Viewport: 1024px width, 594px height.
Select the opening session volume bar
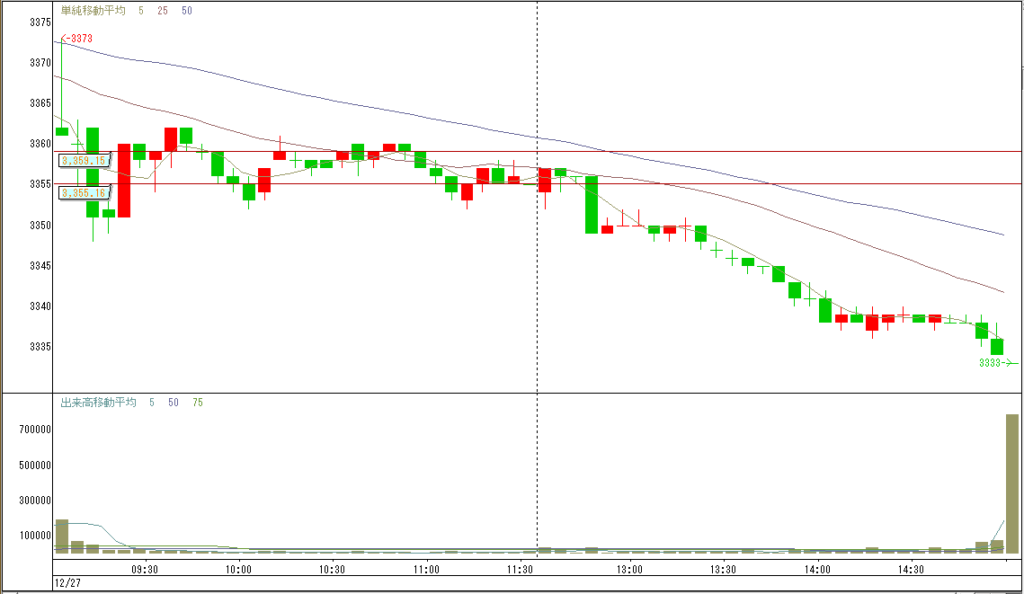click(62, 537)
